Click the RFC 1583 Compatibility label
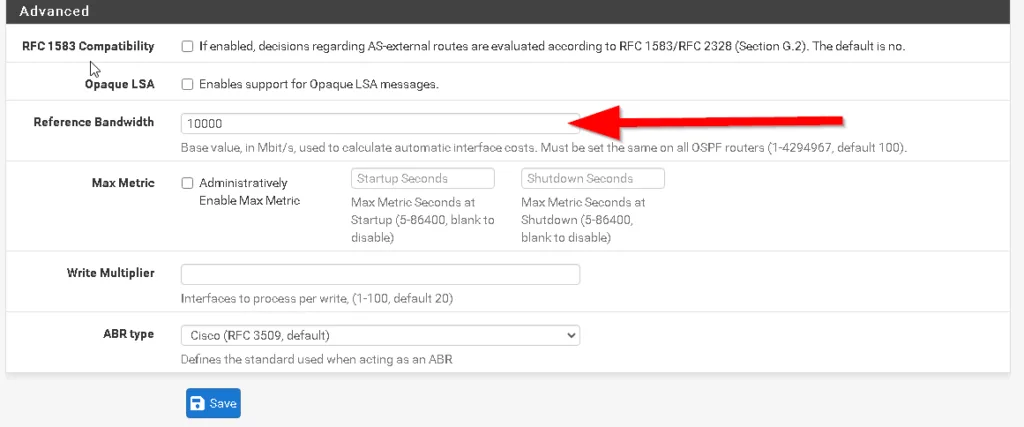Image resolution: width=1024 pixels, height=427 pixels. click(x=88, y=46)
